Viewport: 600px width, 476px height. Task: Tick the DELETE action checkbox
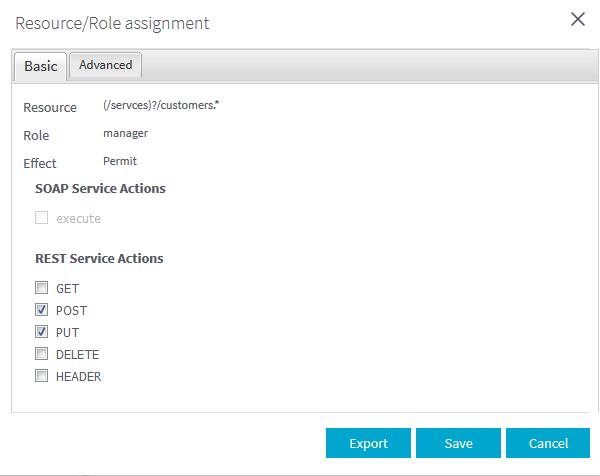click(x=42, y=354)
